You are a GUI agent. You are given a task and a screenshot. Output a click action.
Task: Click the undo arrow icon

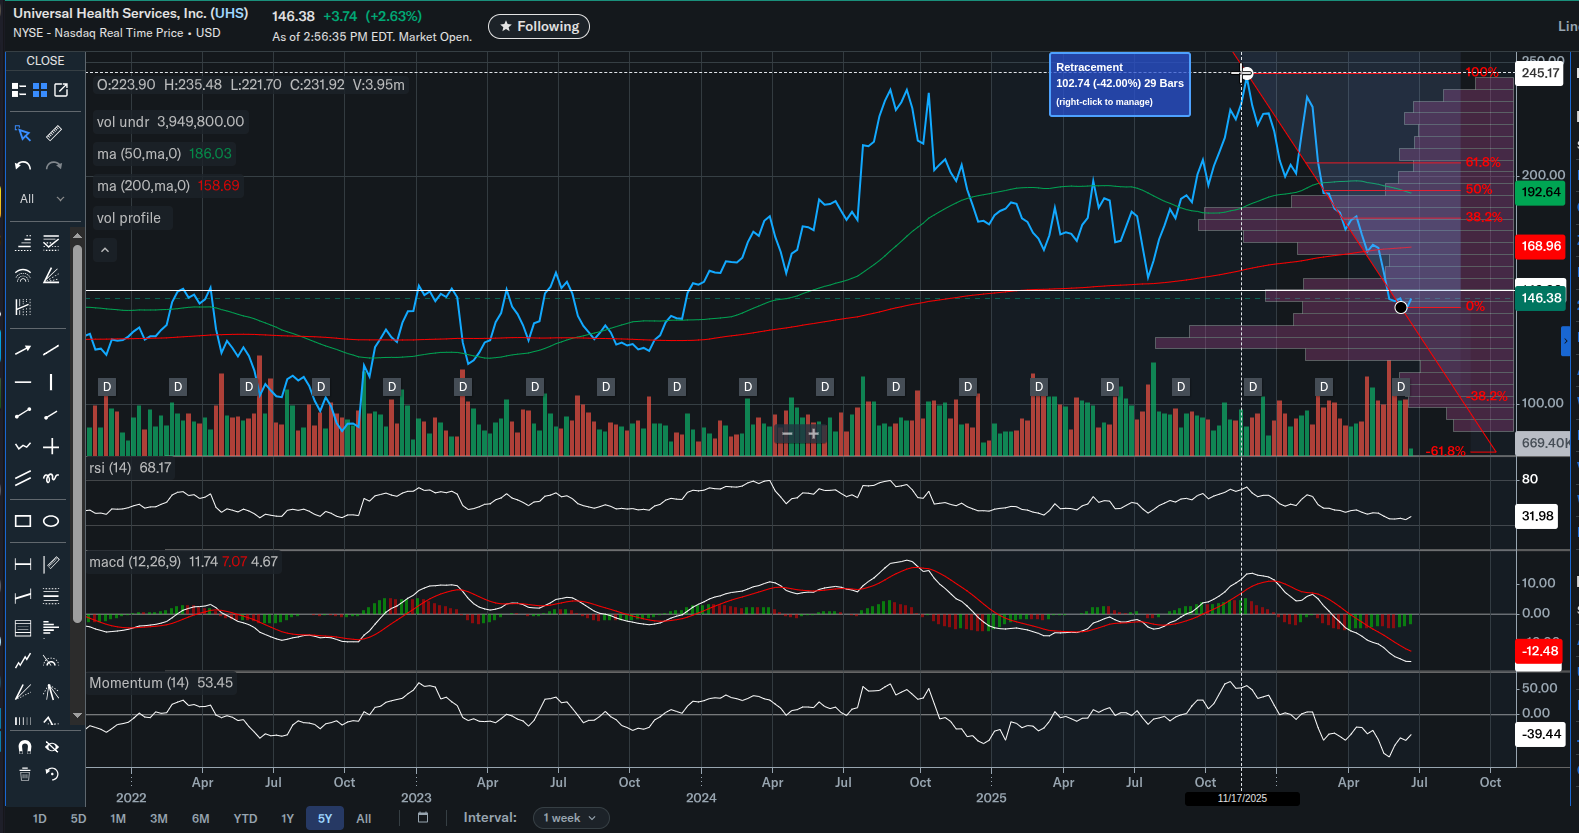pos(23,166)
